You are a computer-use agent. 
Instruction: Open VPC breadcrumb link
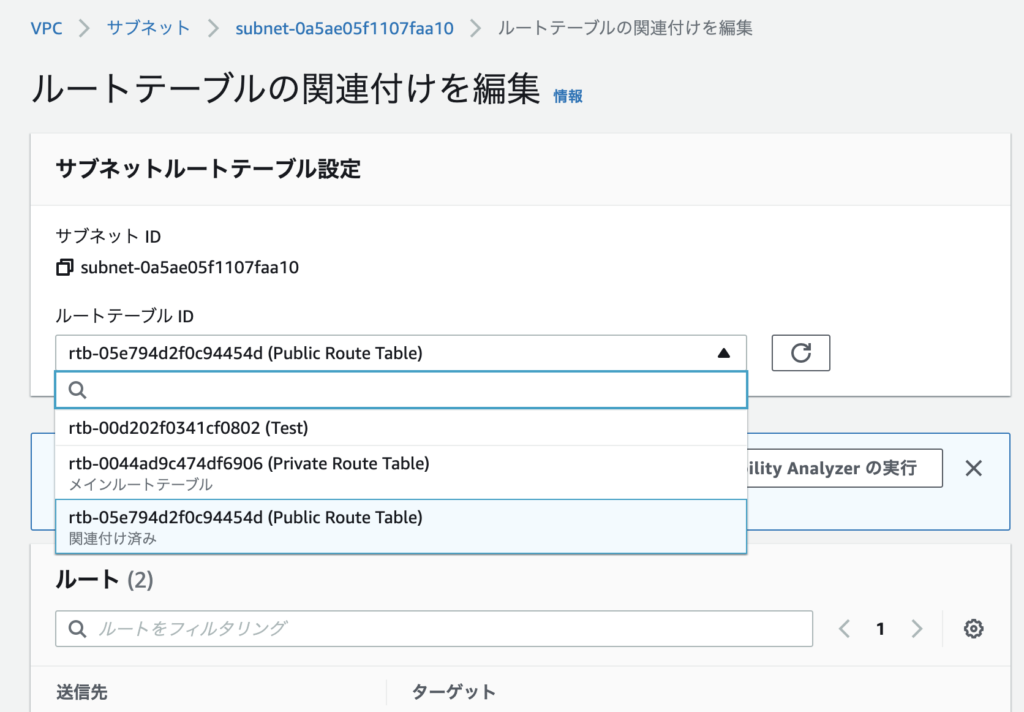click(x=46, y=28)
